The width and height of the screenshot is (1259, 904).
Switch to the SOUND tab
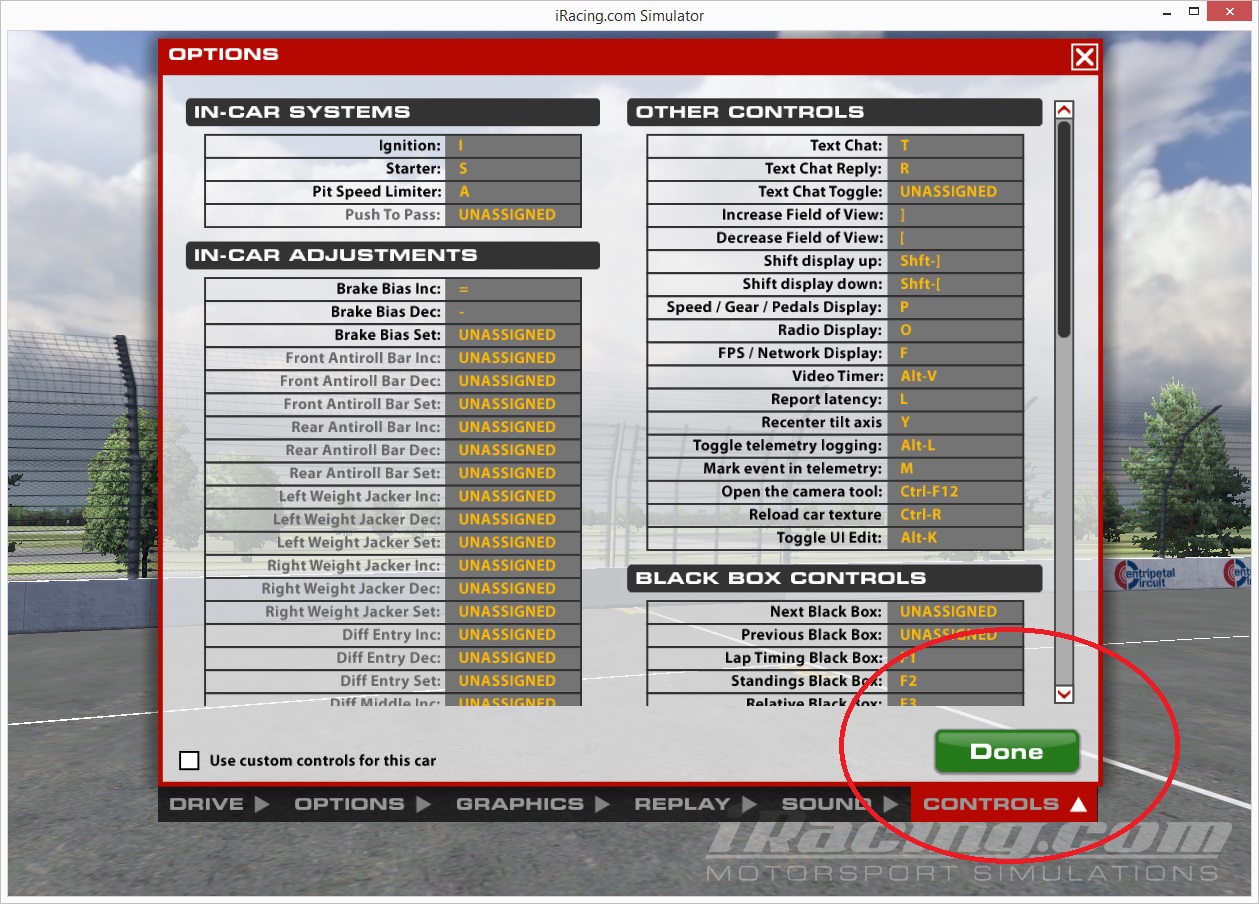(840, 804)
